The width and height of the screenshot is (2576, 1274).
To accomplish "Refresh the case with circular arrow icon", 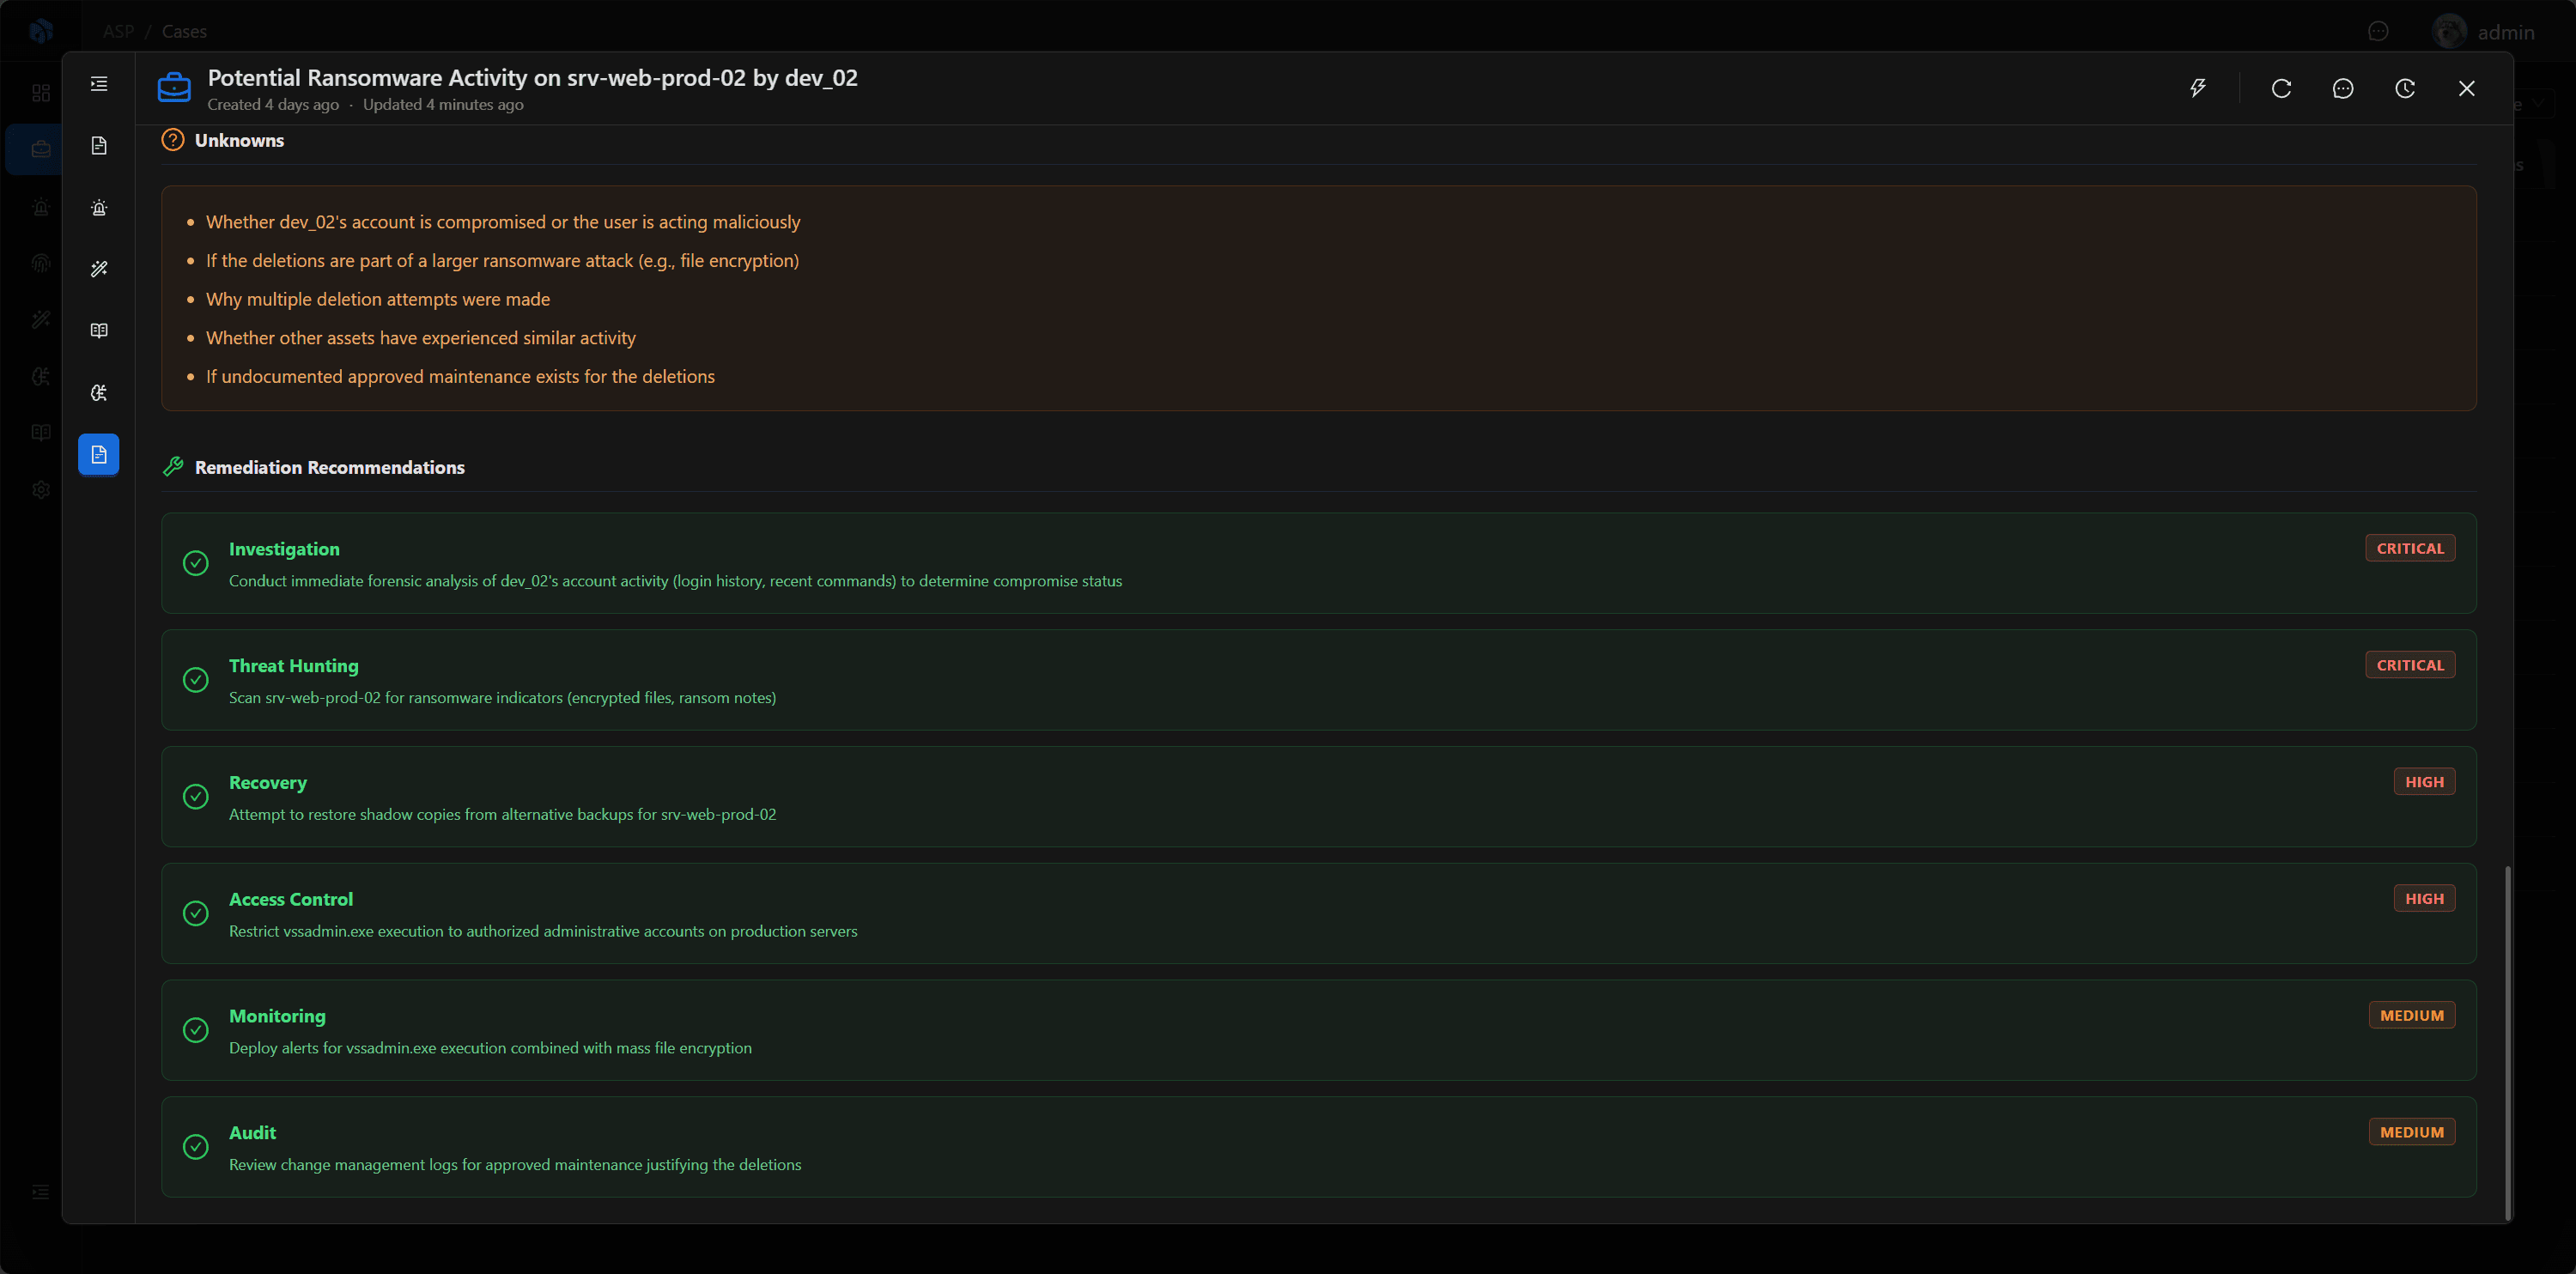I will [x=2281, y=88].
